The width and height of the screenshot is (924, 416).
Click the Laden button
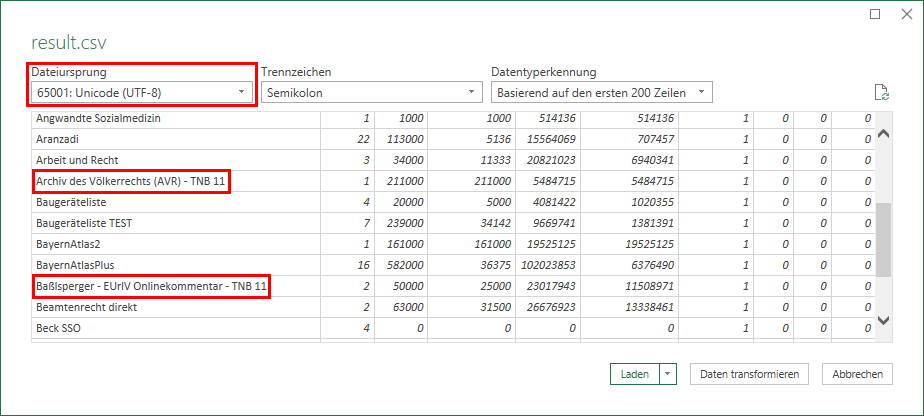coord(635,374)
